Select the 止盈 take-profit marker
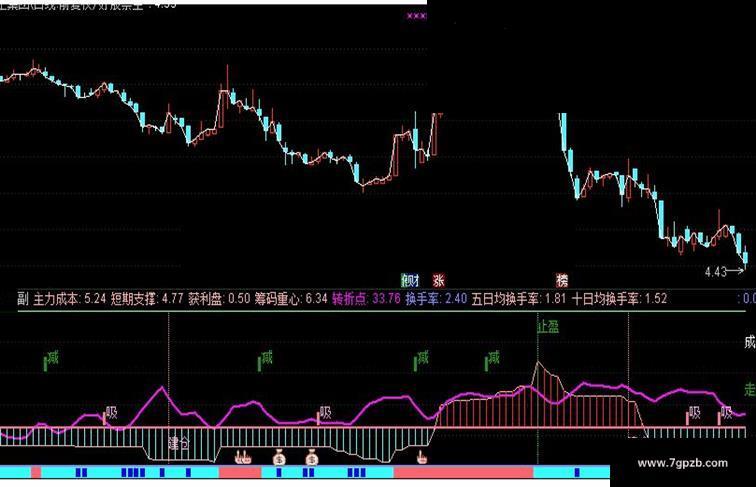The width and height of the screenshot is (756, 487). (548, 327)
